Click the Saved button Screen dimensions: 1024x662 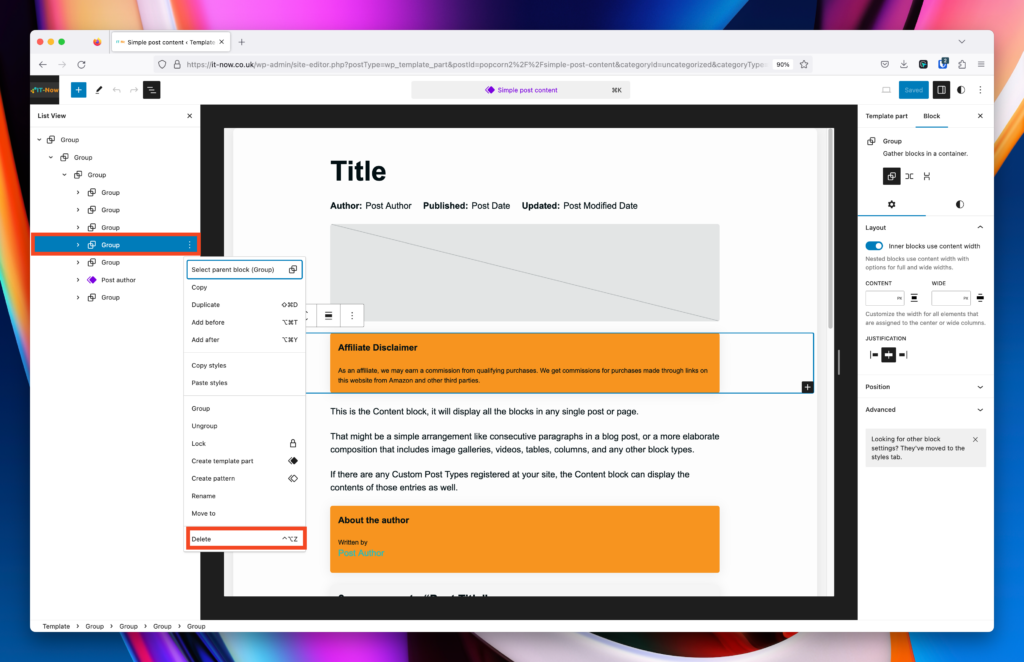tap(913, 90)
